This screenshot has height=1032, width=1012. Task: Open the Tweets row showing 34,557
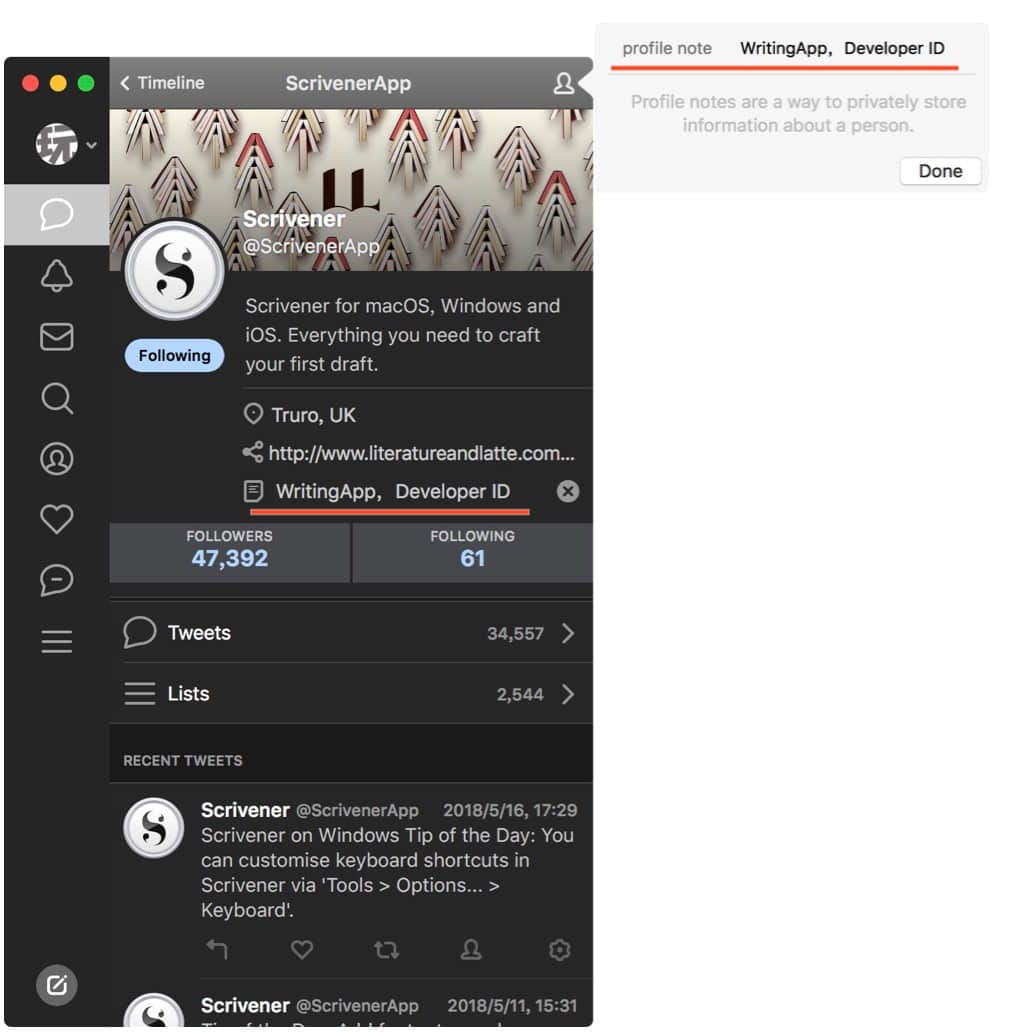[351, 632]
